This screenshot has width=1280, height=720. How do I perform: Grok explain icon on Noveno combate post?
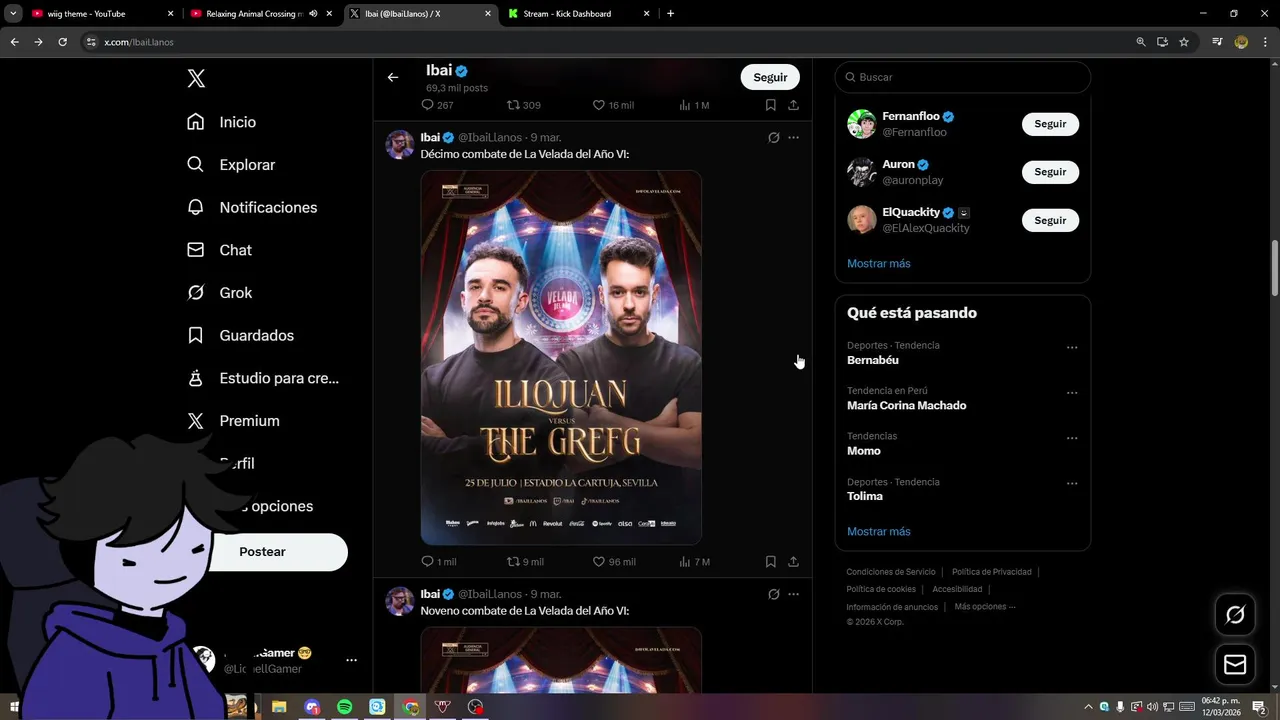[x=773, y=594]
